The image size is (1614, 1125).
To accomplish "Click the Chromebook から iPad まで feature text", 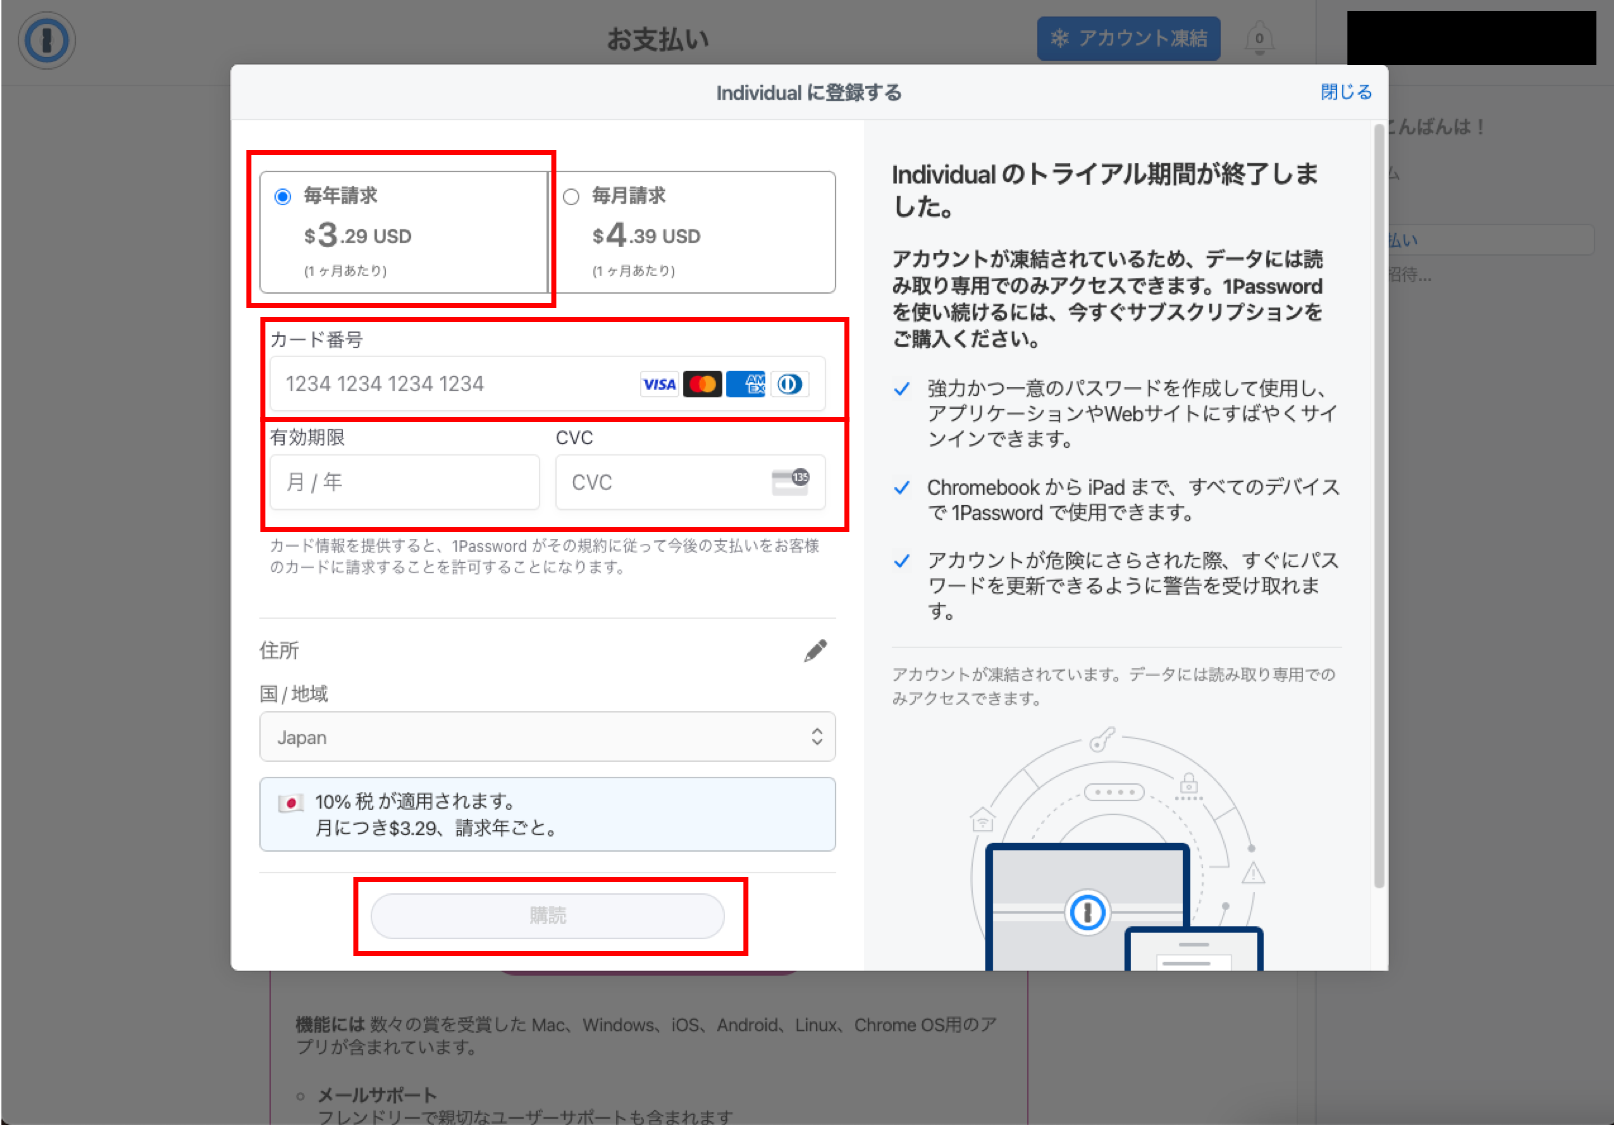I will pos(1133,500).
